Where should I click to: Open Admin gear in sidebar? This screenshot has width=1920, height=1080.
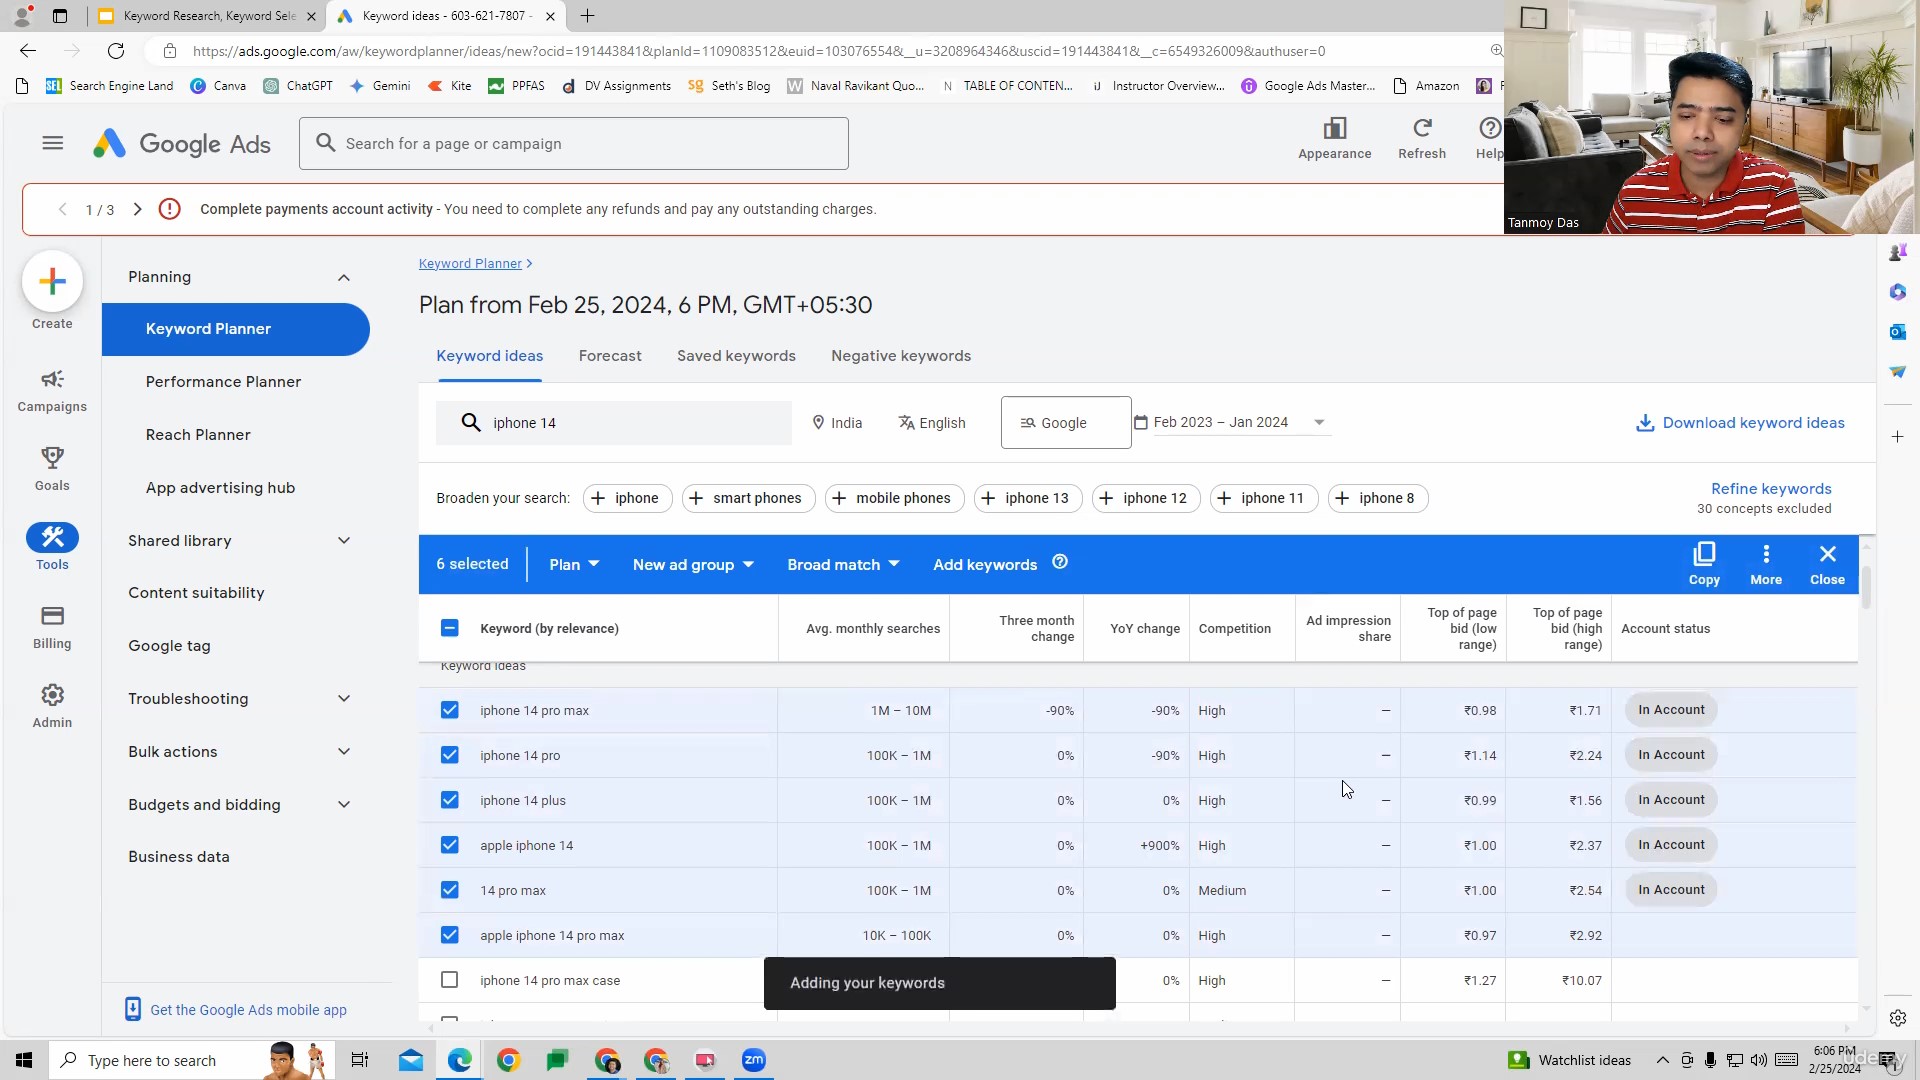pos(52,706)
